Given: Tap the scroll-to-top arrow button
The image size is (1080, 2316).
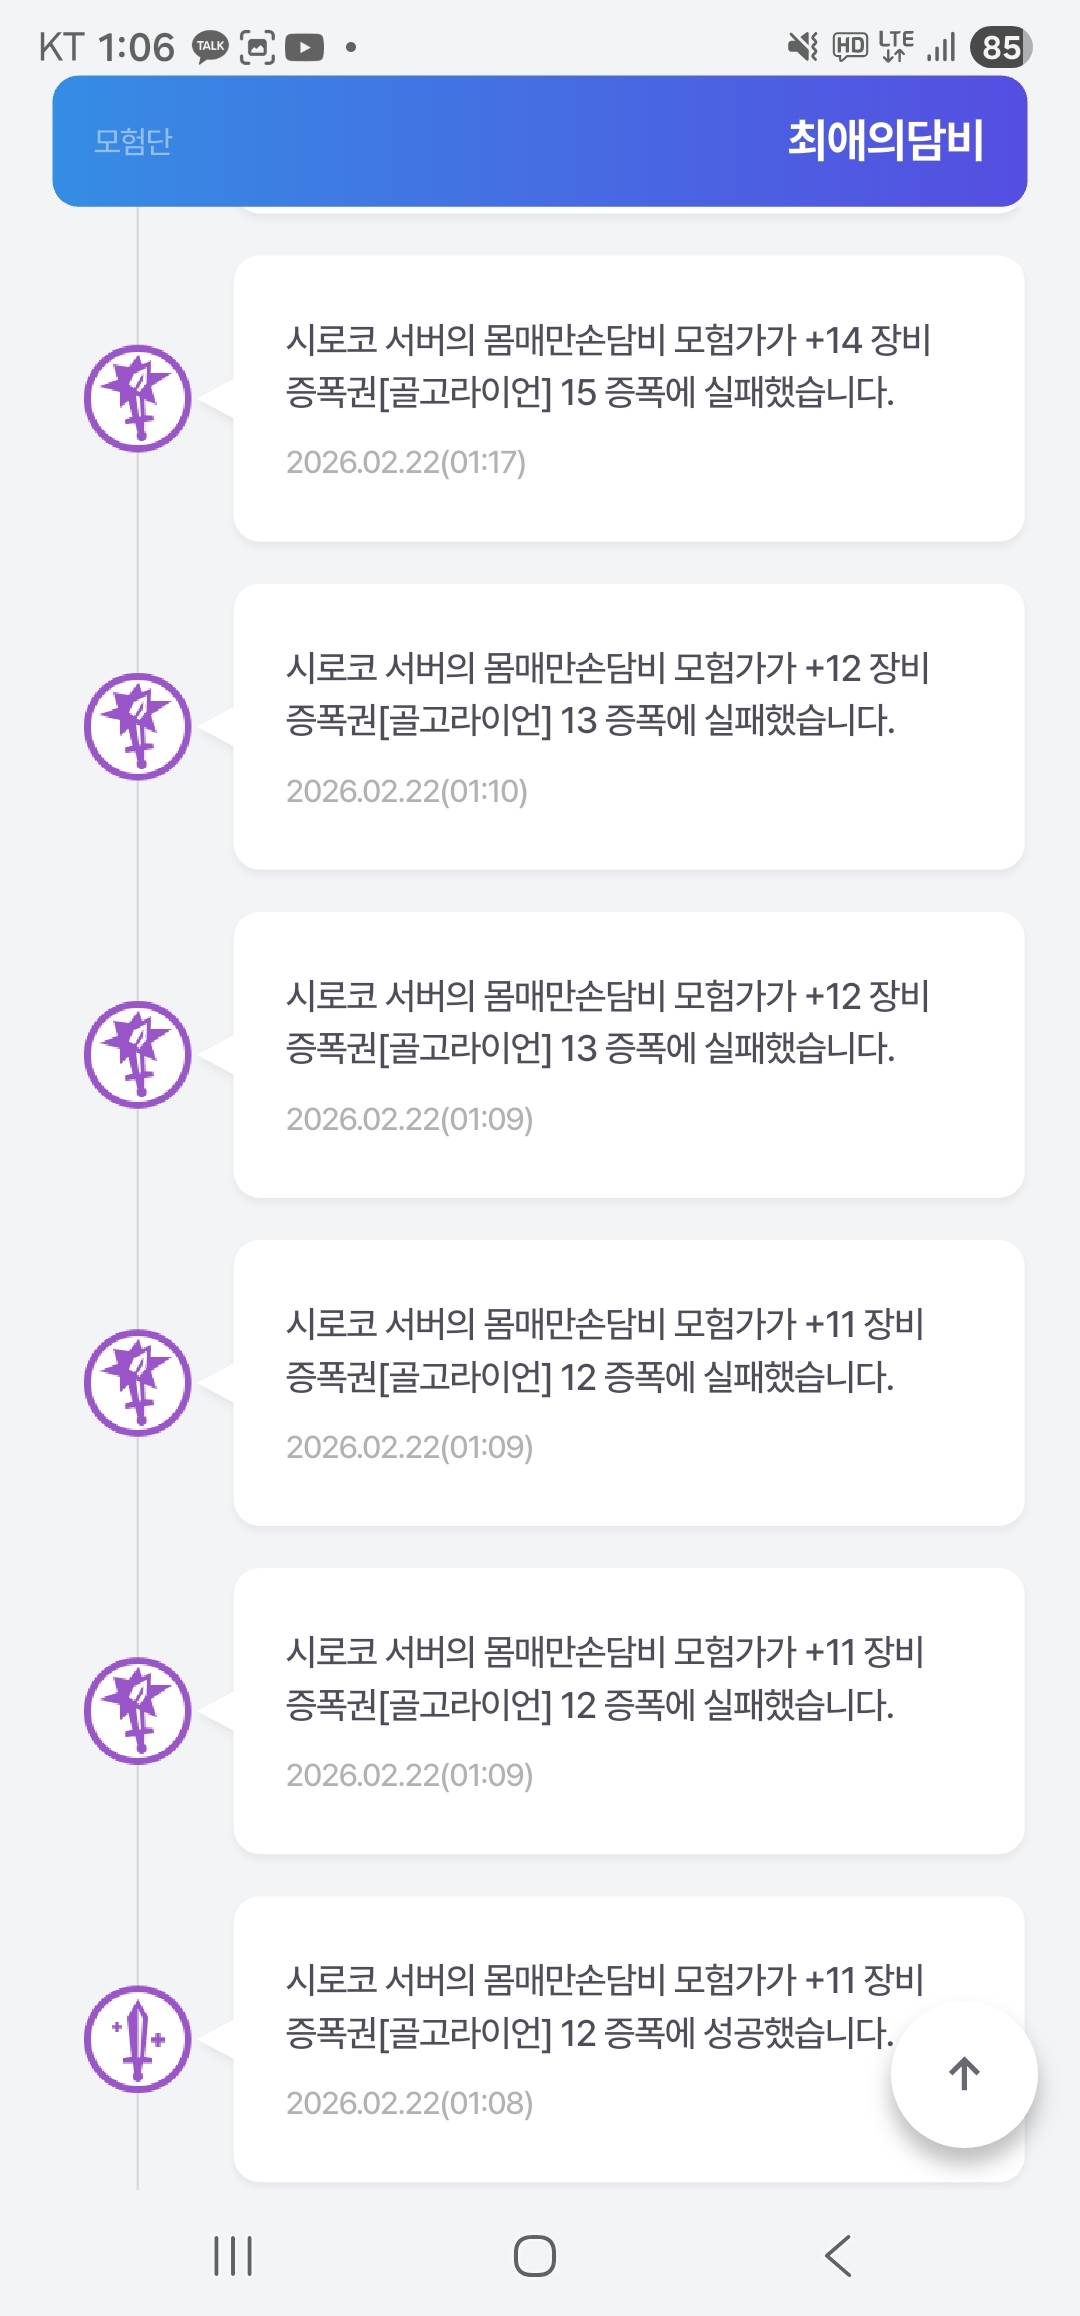Looking at the screenshot, I should point(963,2074).
